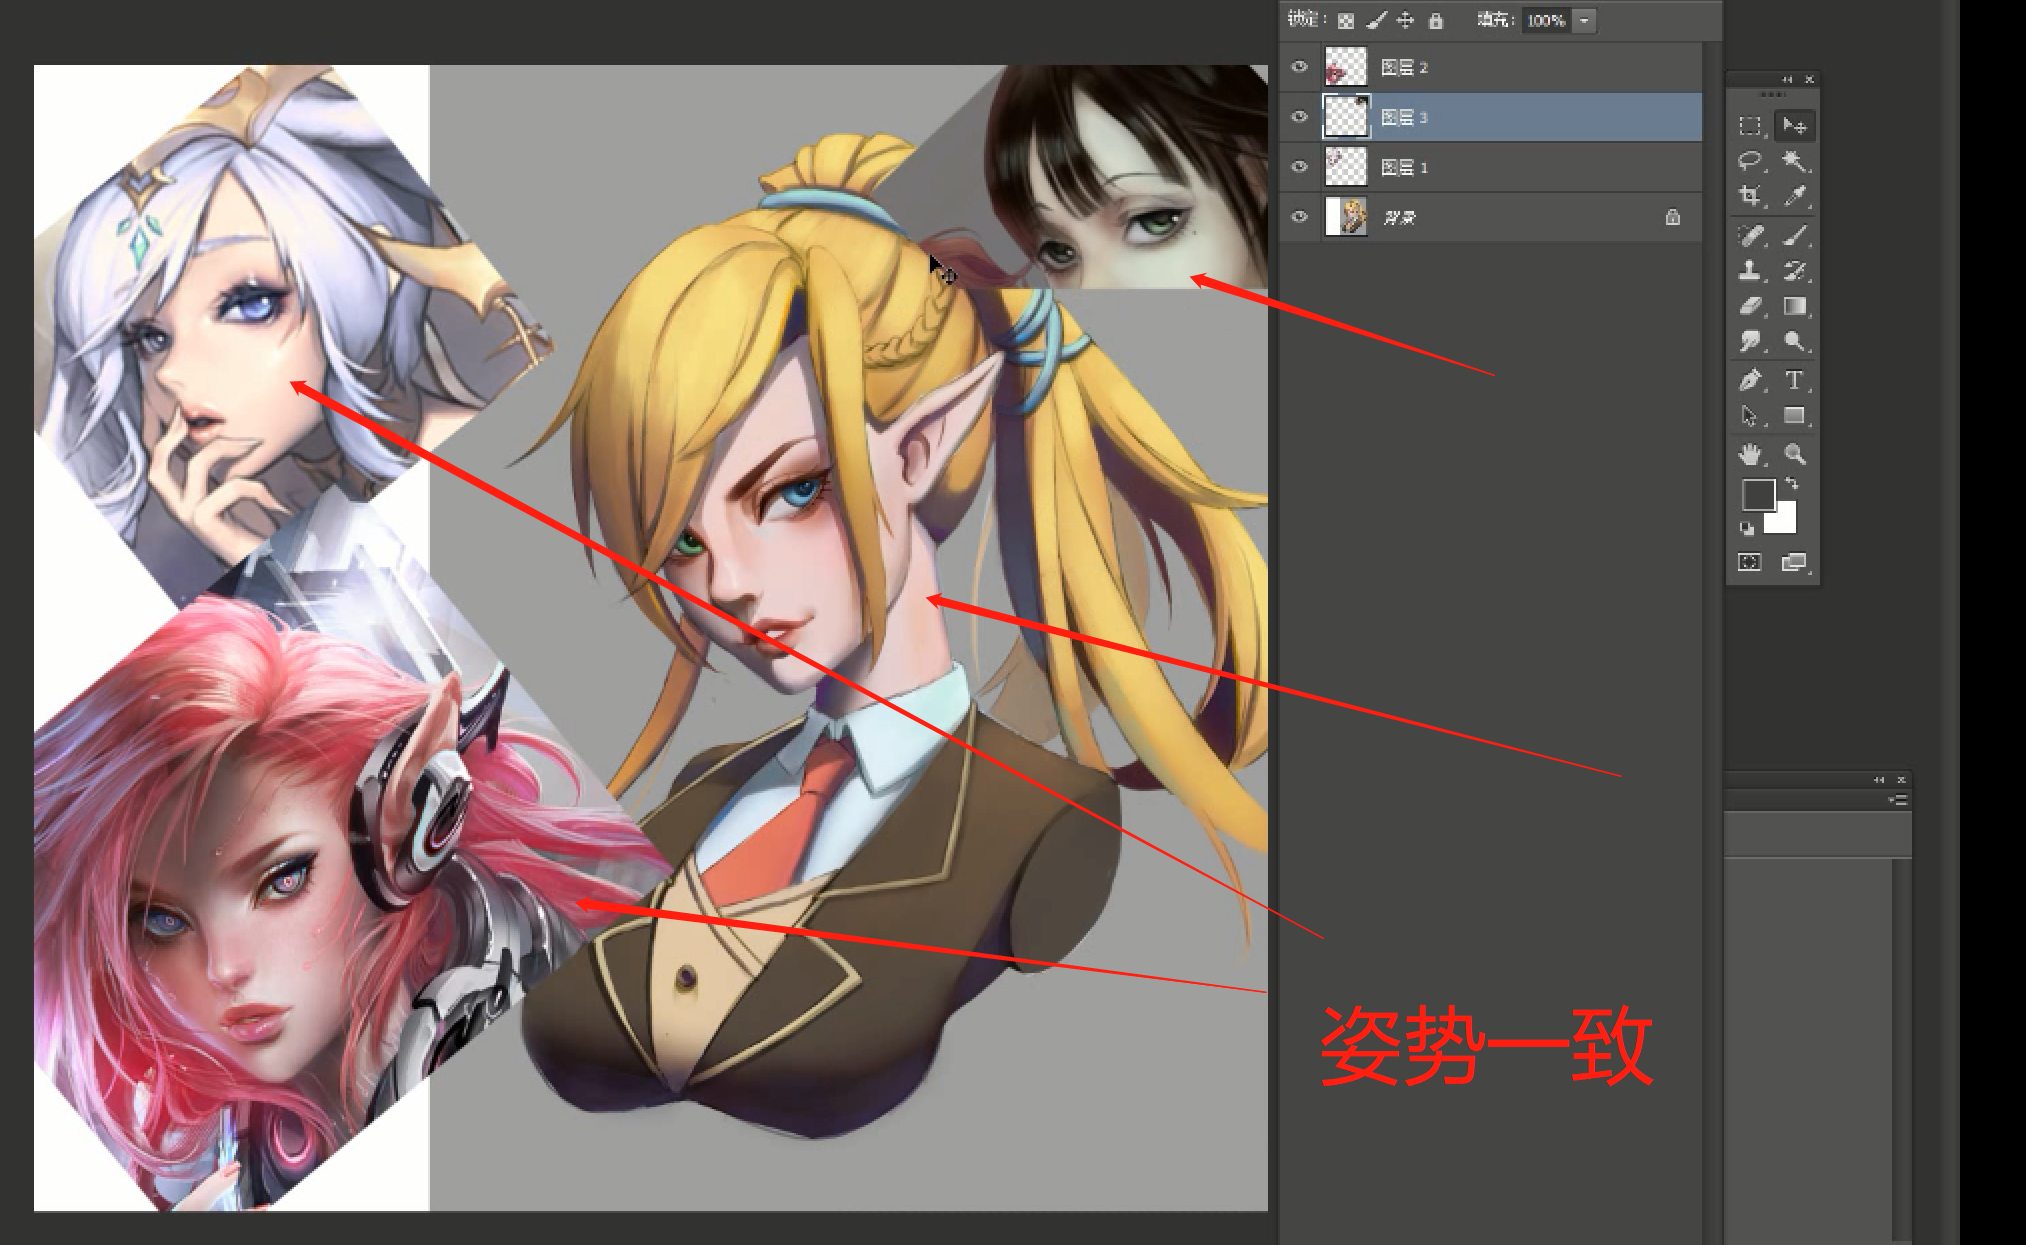Choose the Pen tool
Viewport: 2026px width, 1245px height.
[x=1749, y=381]
